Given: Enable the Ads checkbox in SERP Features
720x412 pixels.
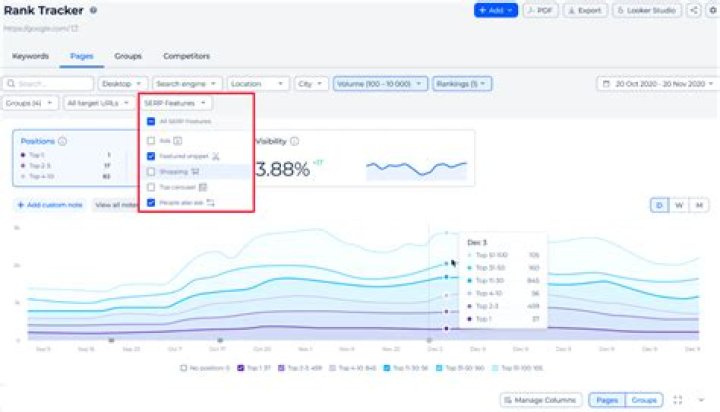Looking at the screenshot, I should click(x=151, y=141).
